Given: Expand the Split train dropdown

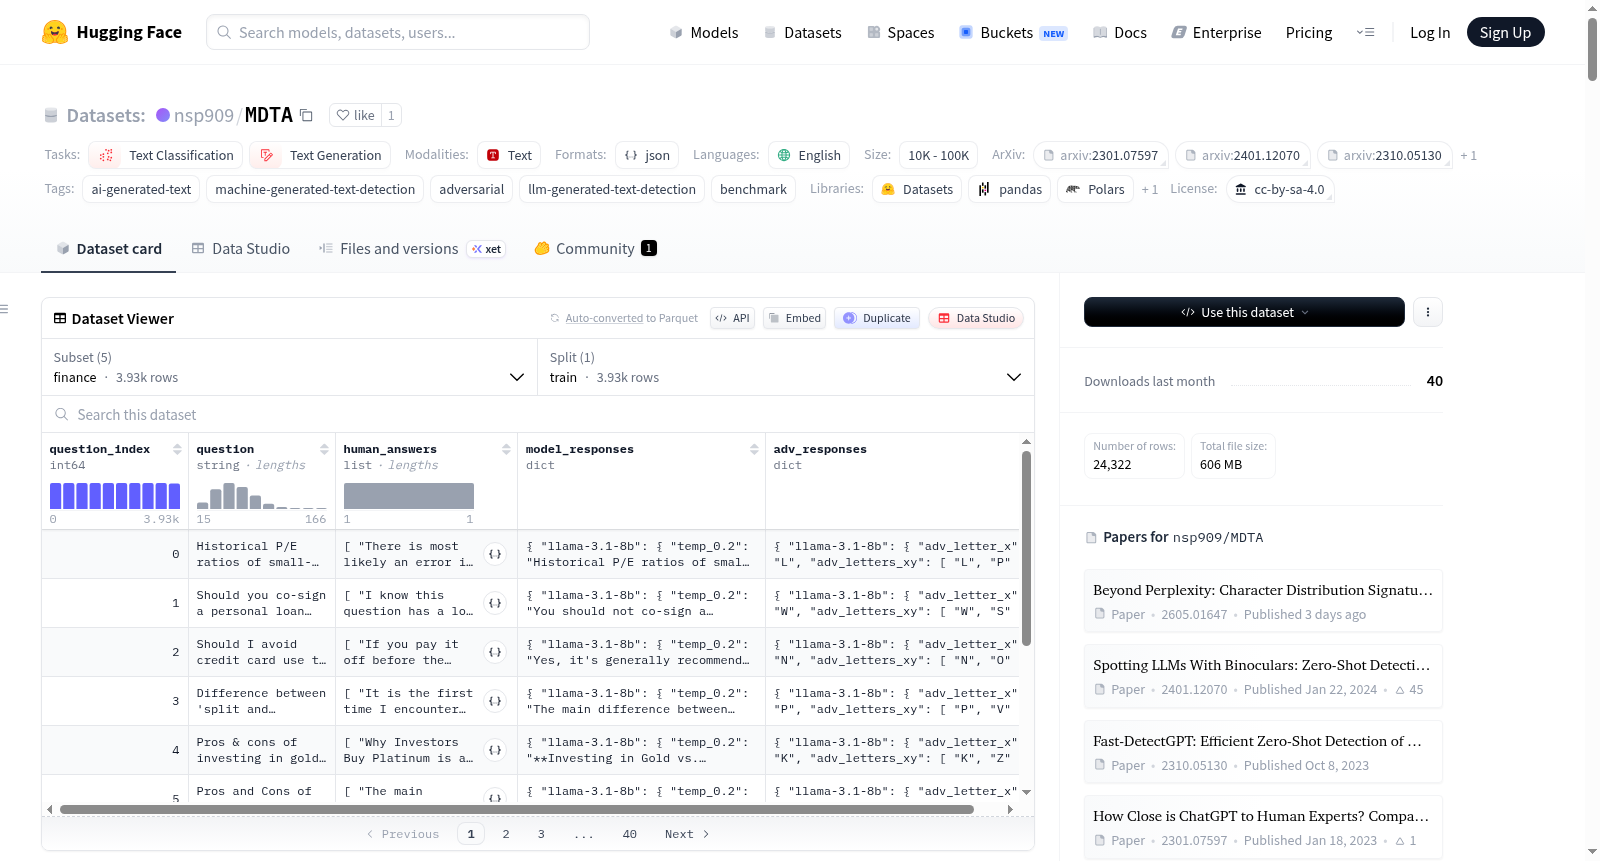Looking at the screenshot, I should [x=785, y=367].
